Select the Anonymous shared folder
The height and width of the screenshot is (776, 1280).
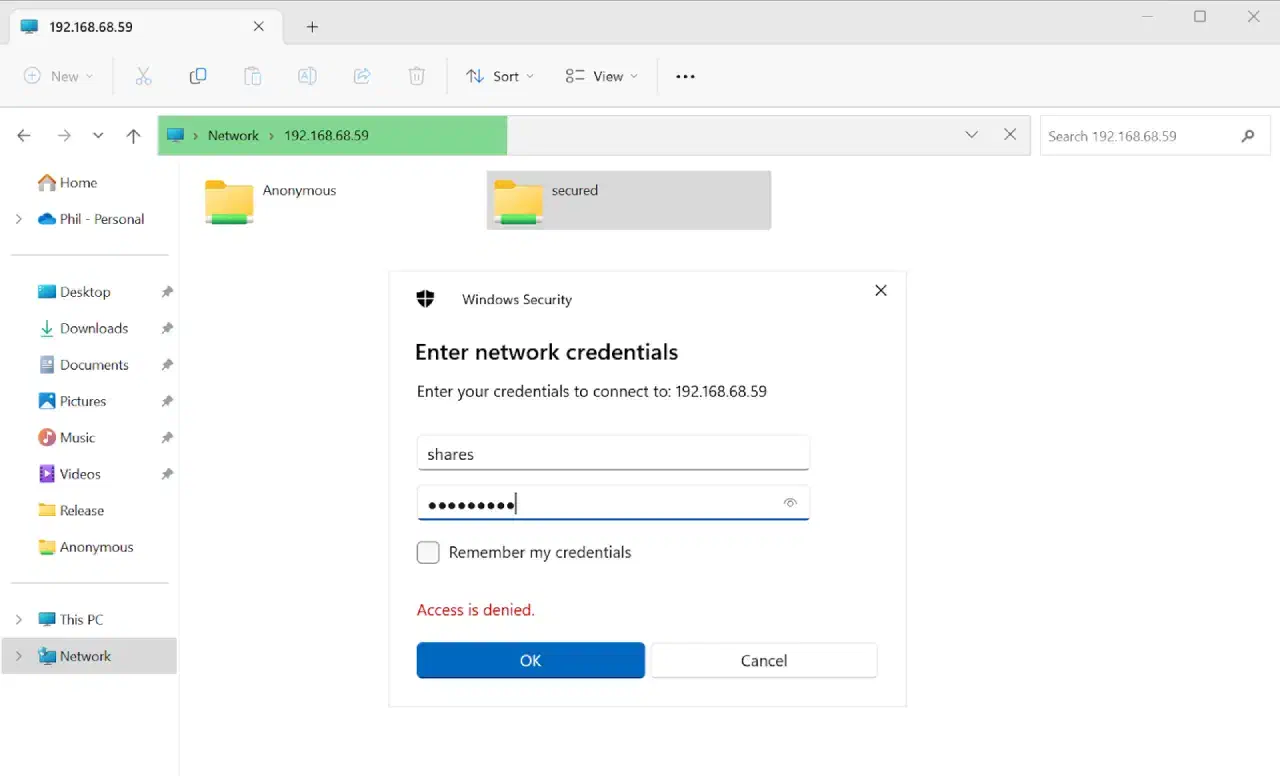pos(271,199)
